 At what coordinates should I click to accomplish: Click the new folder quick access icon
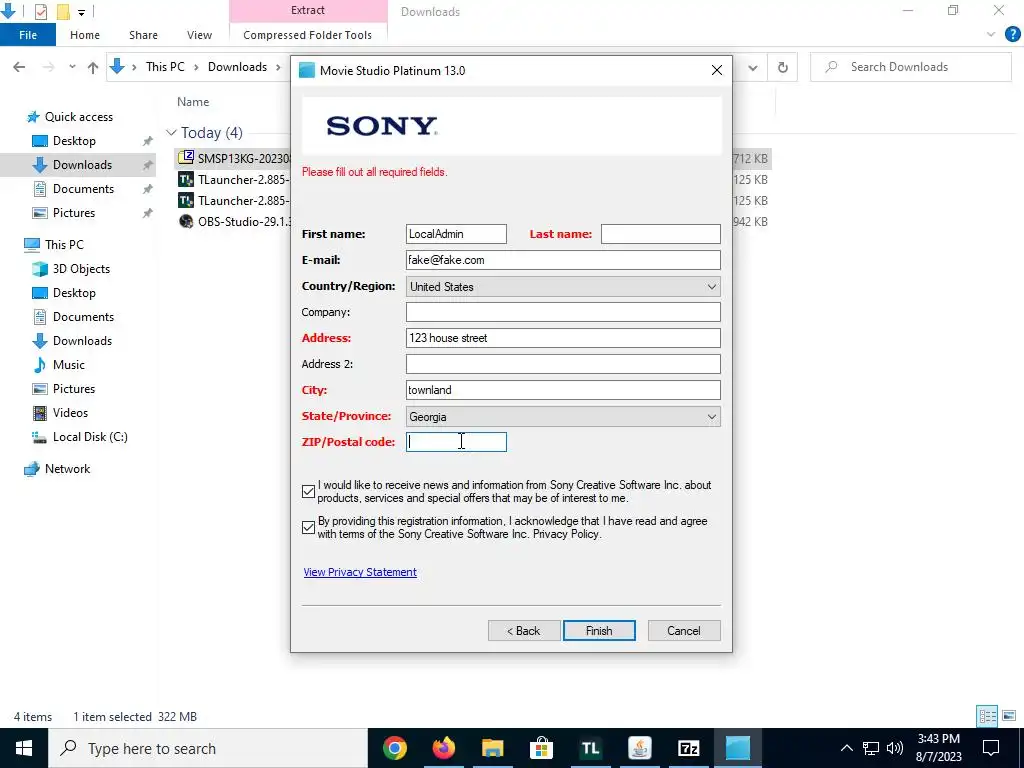click(x=63, y=11)
